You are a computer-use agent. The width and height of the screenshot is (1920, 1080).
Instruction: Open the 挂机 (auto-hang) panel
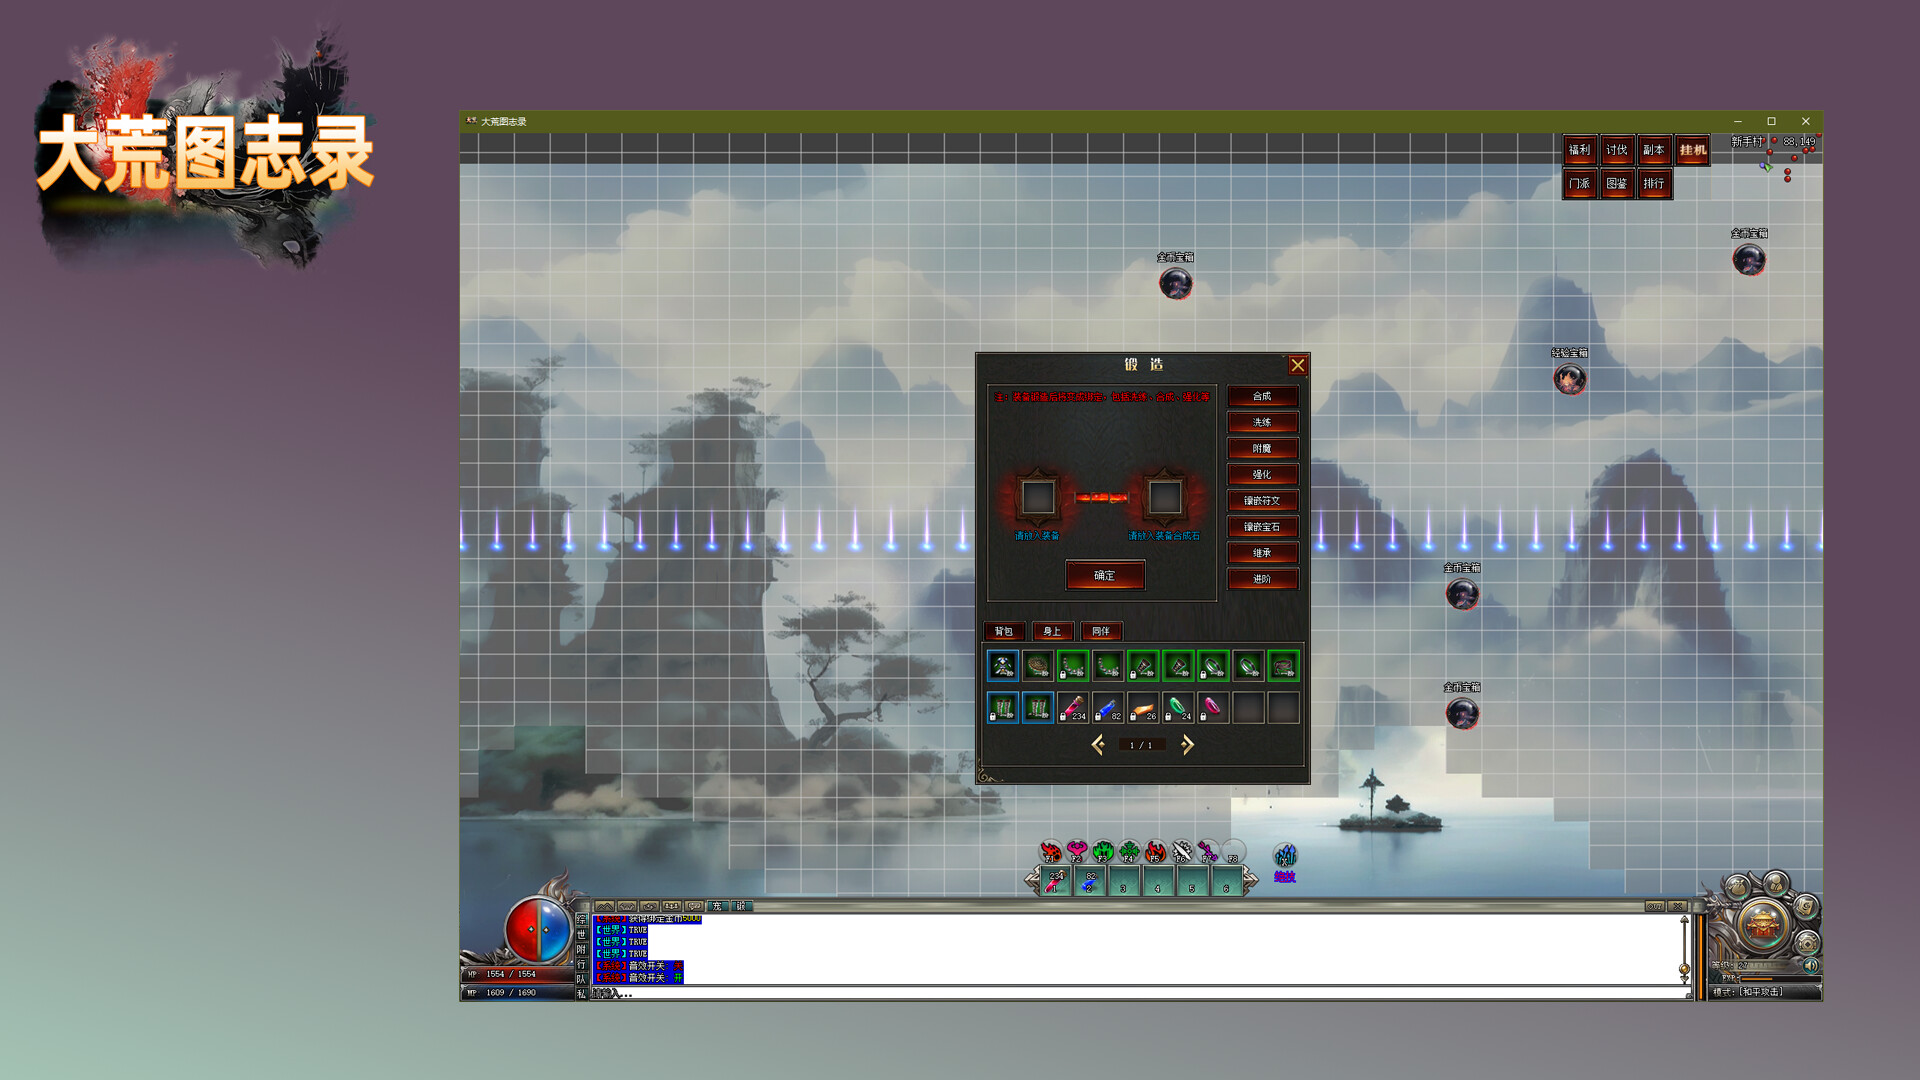click(x=1691, y=151)
